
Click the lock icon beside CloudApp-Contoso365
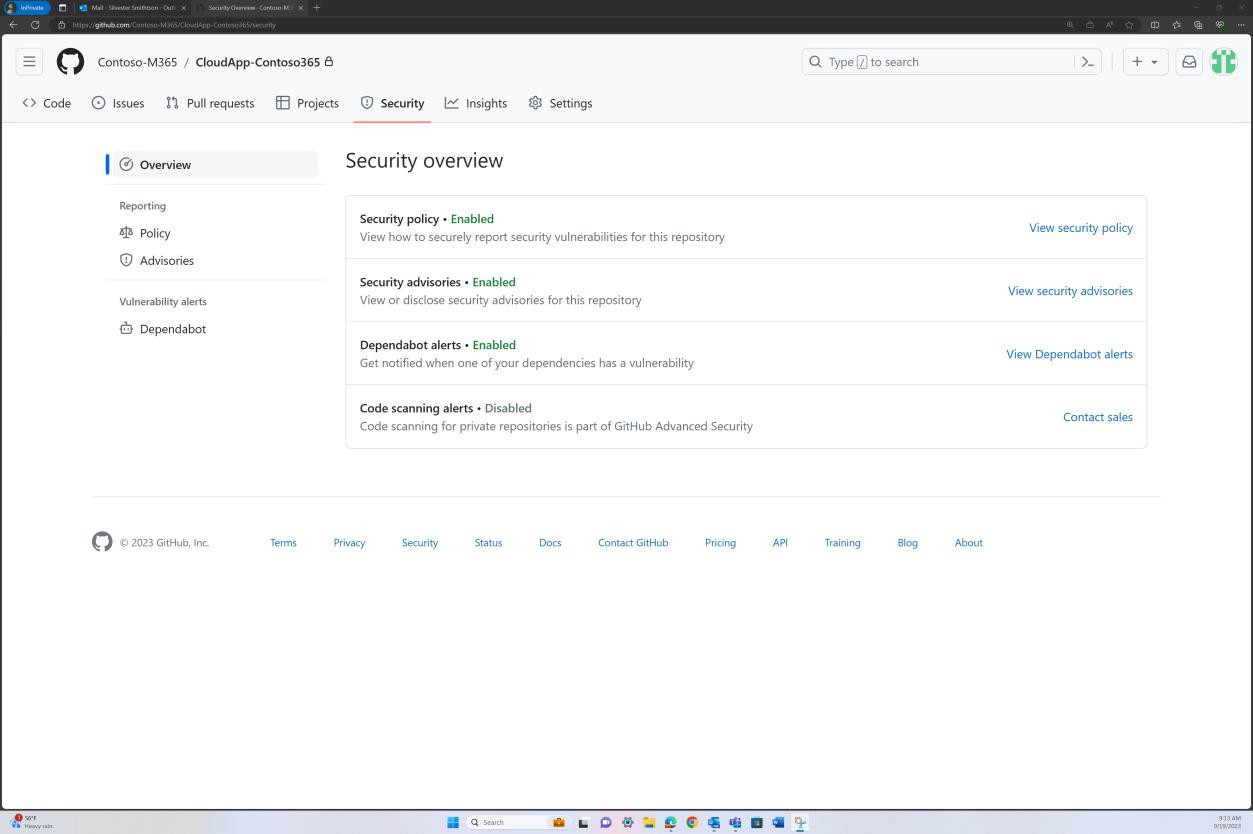click(x=328, y=61)
